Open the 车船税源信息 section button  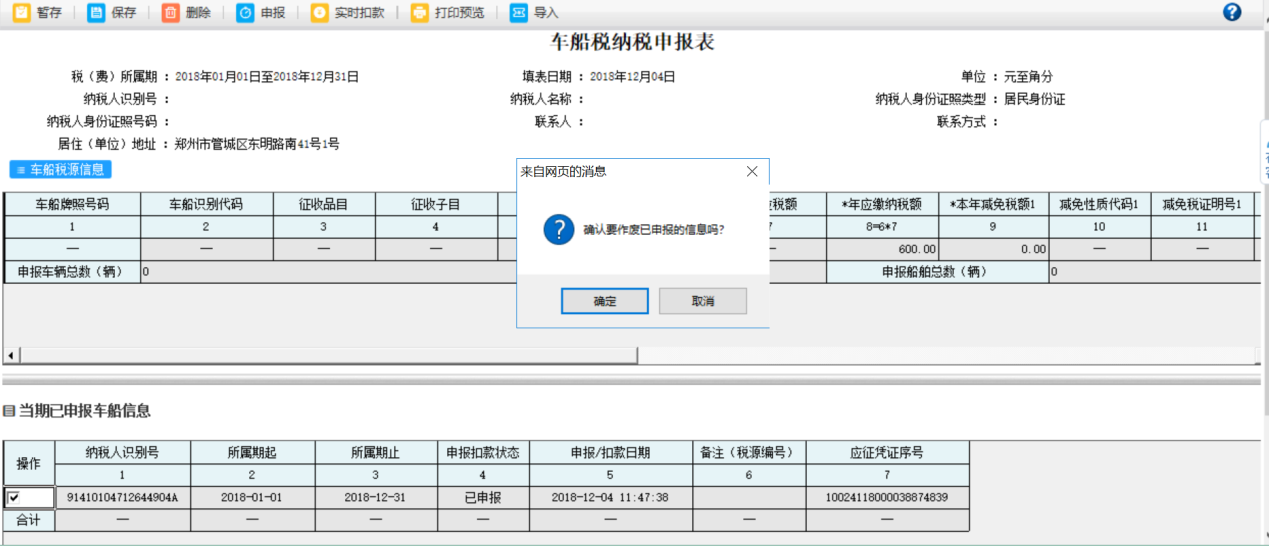[x=60, y=170]
